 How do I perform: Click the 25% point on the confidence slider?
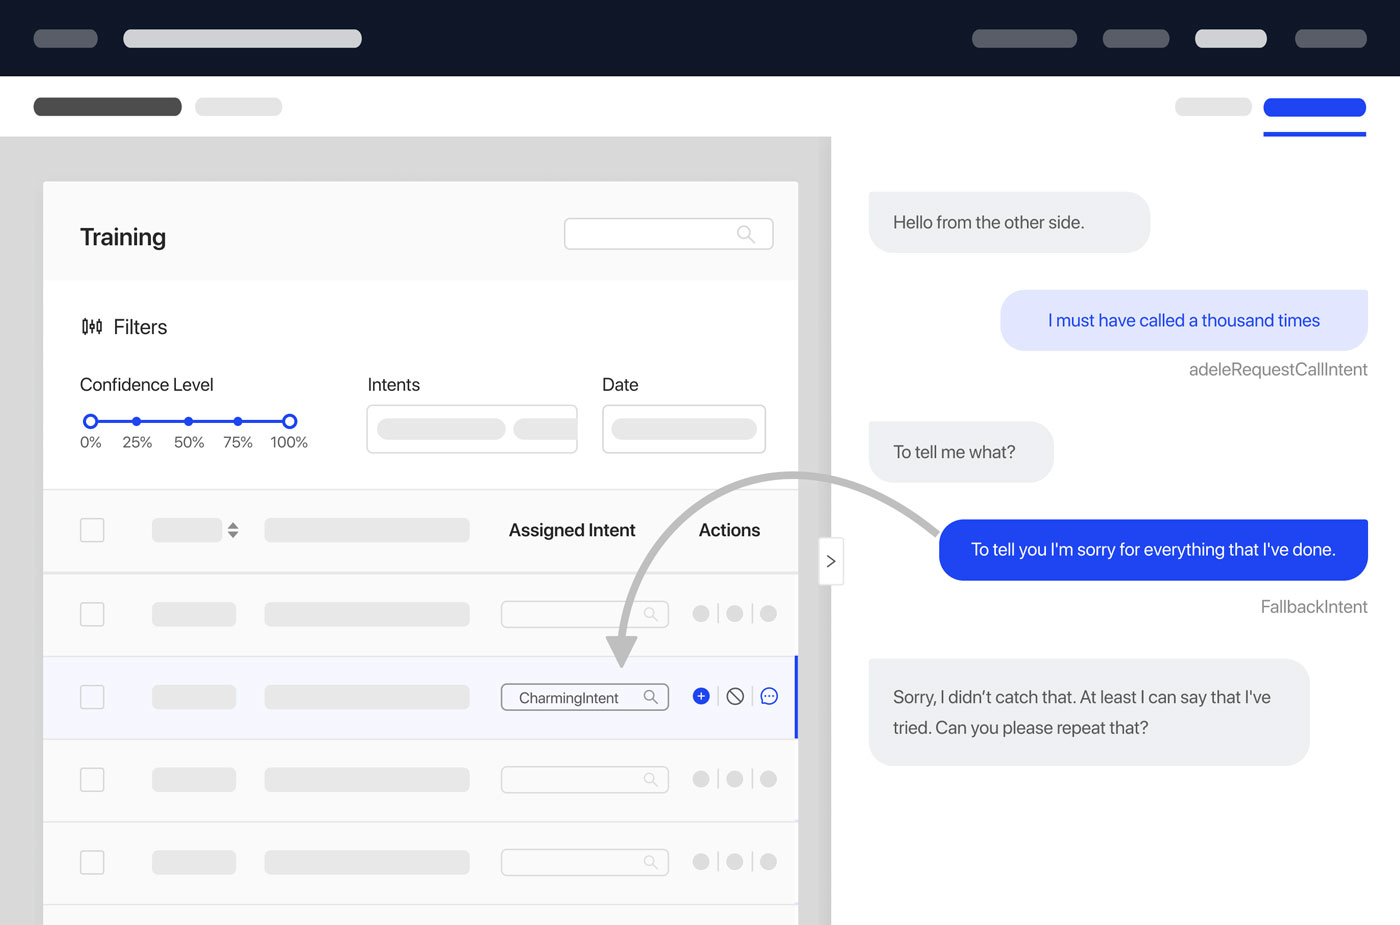(x=137, y=421)
